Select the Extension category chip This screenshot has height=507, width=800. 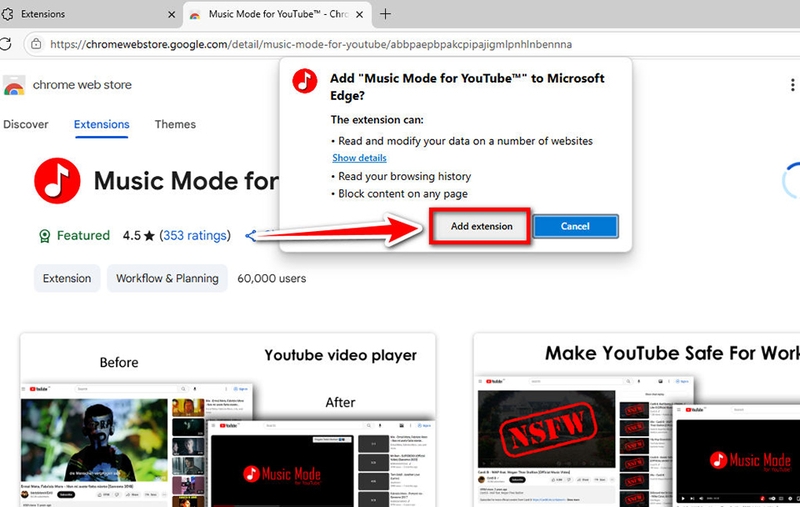click(67, 278)
